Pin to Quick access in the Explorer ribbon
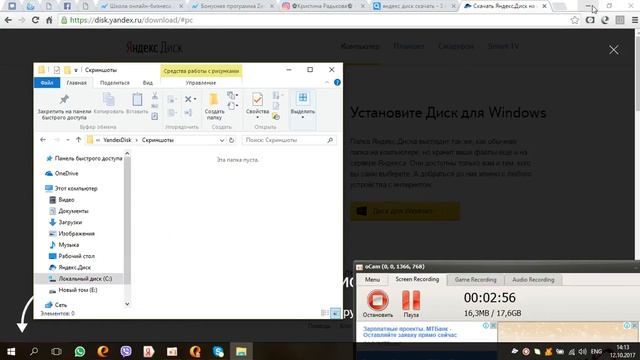640x360 pixels. 64,107
